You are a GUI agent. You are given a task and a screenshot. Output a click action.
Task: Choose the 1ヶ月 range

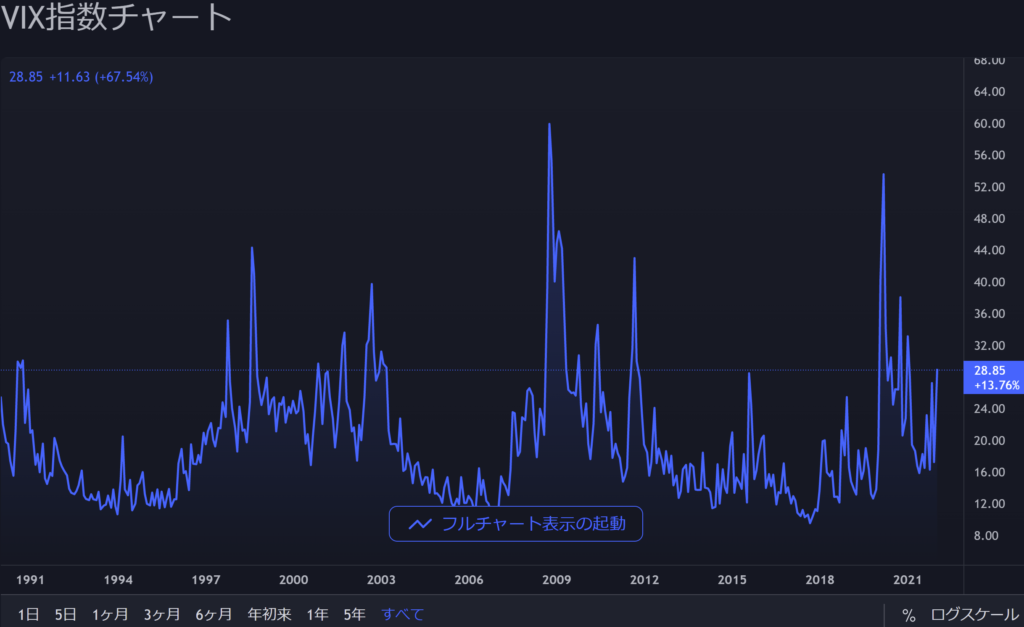109,615
